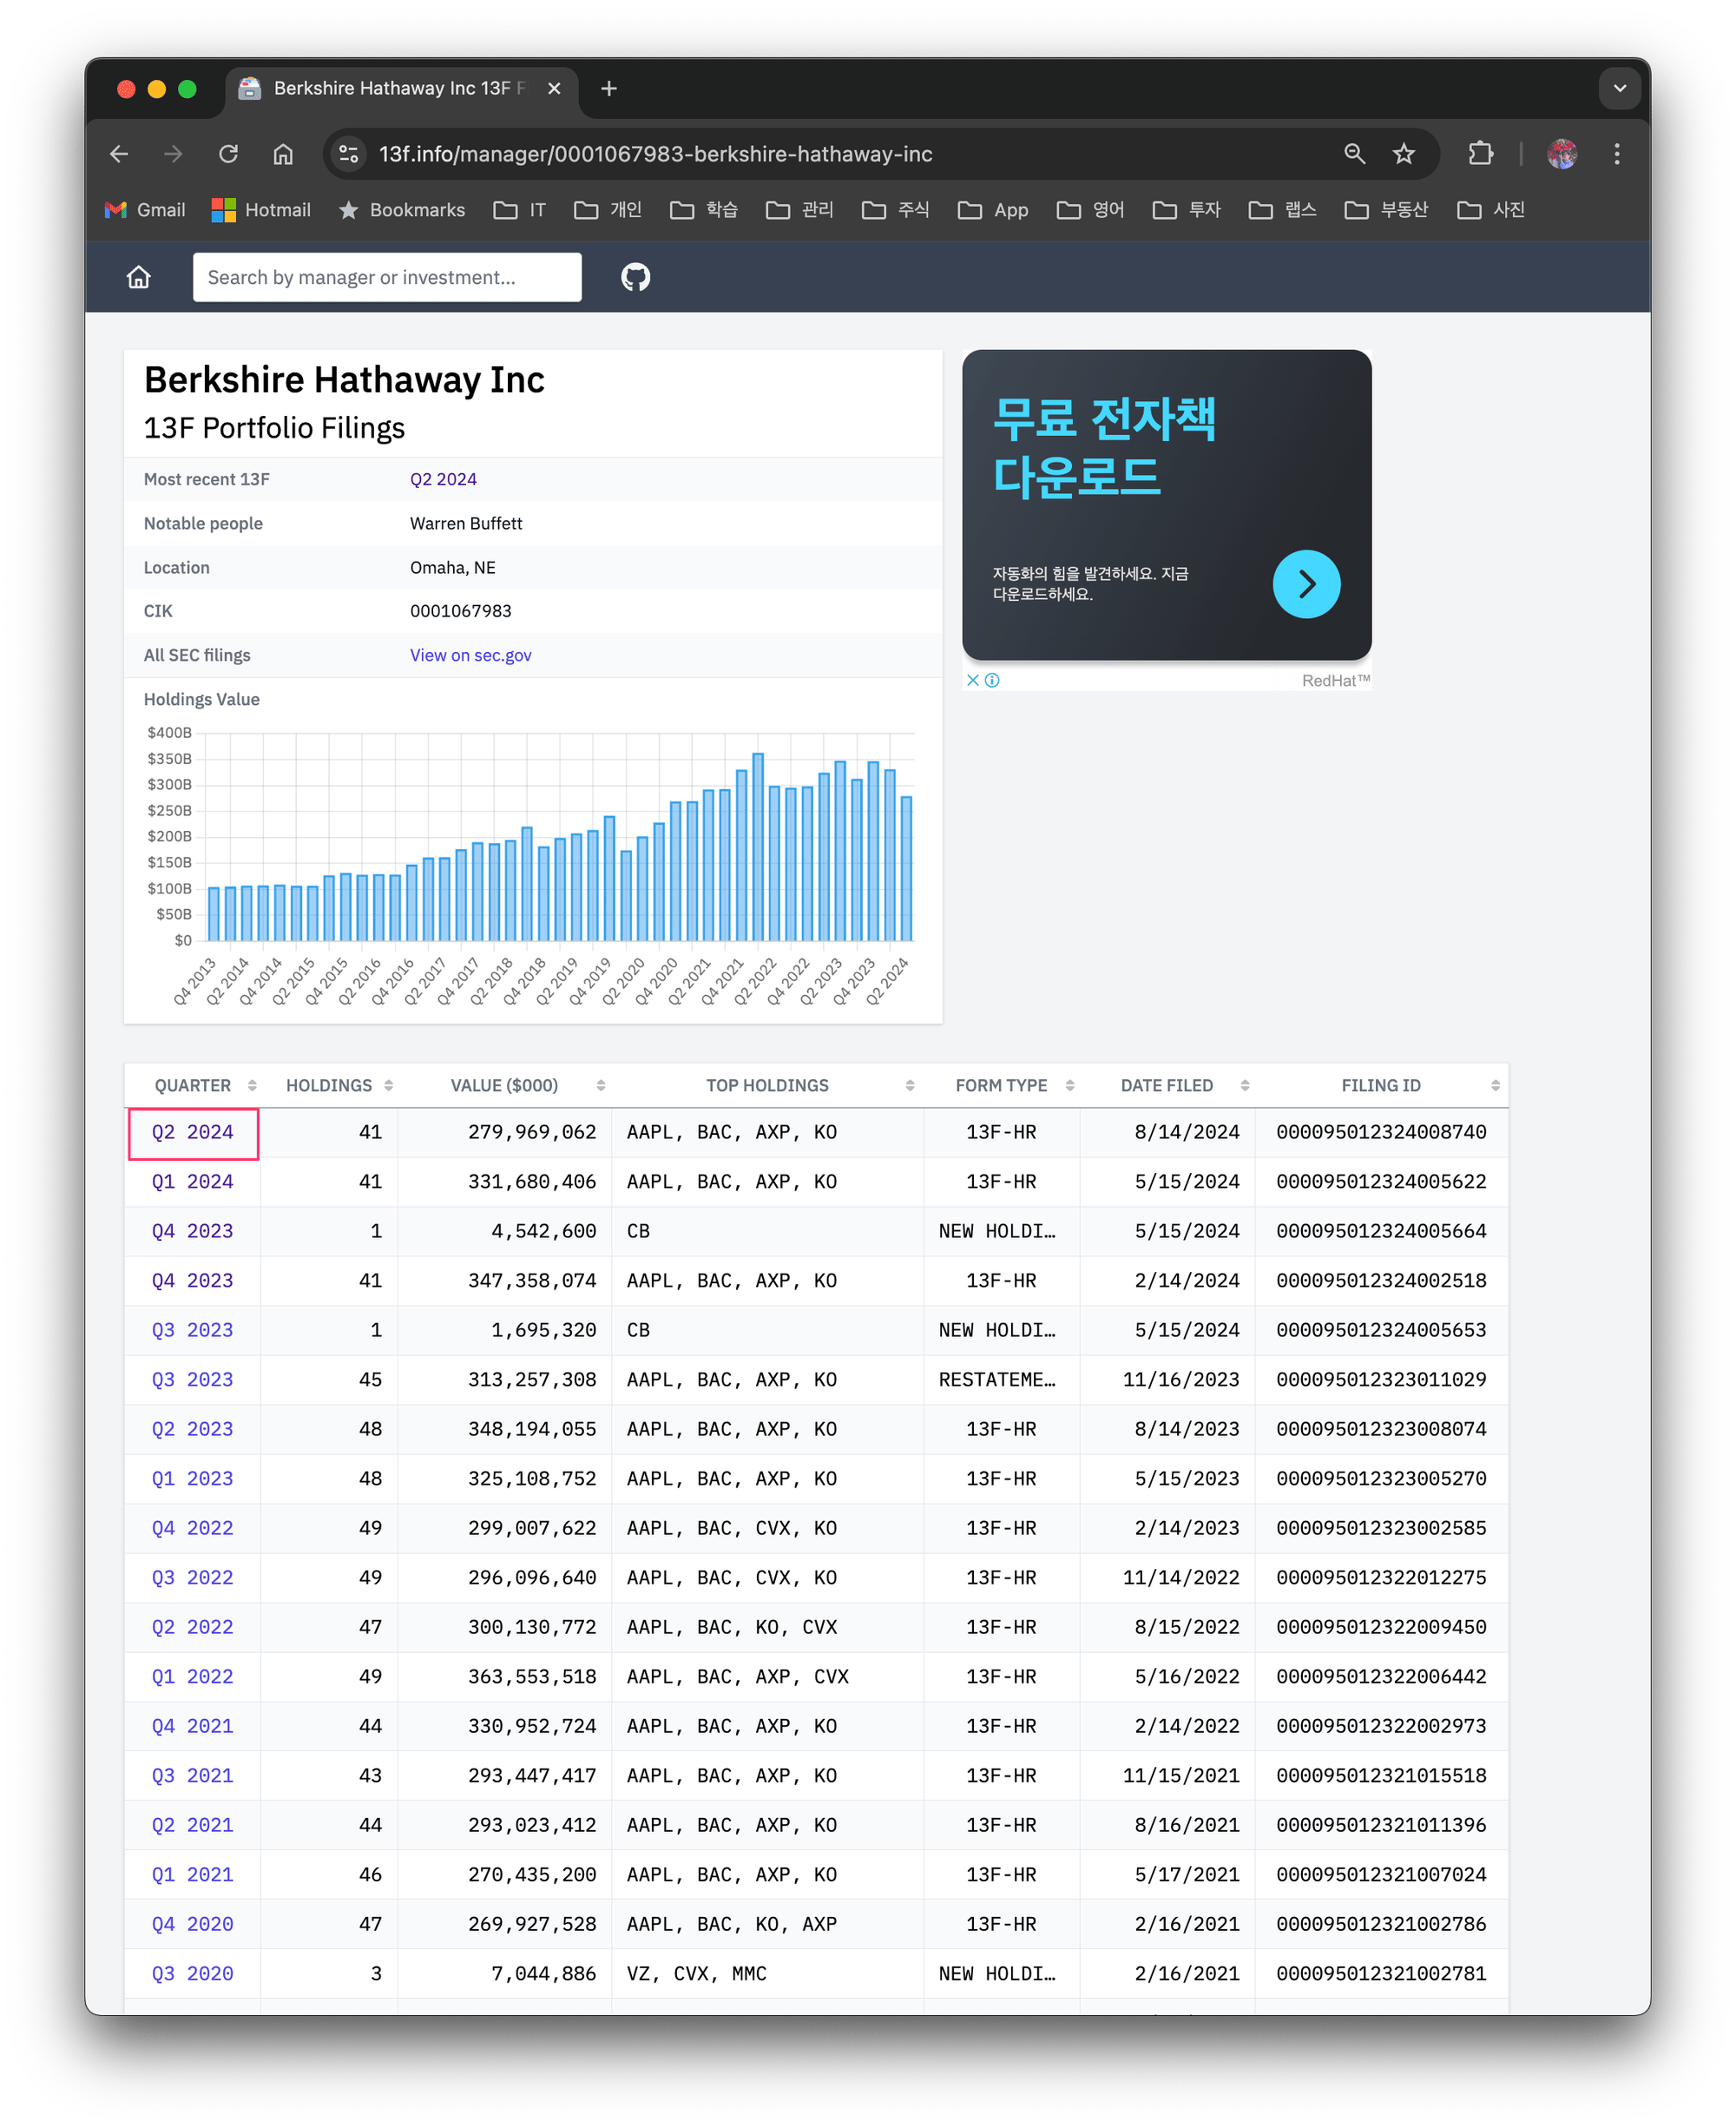Screen dimensions: 1736x2128
Task: Click the zoom magnifier icon in address bar
Action: click(x=1354, y=154)
